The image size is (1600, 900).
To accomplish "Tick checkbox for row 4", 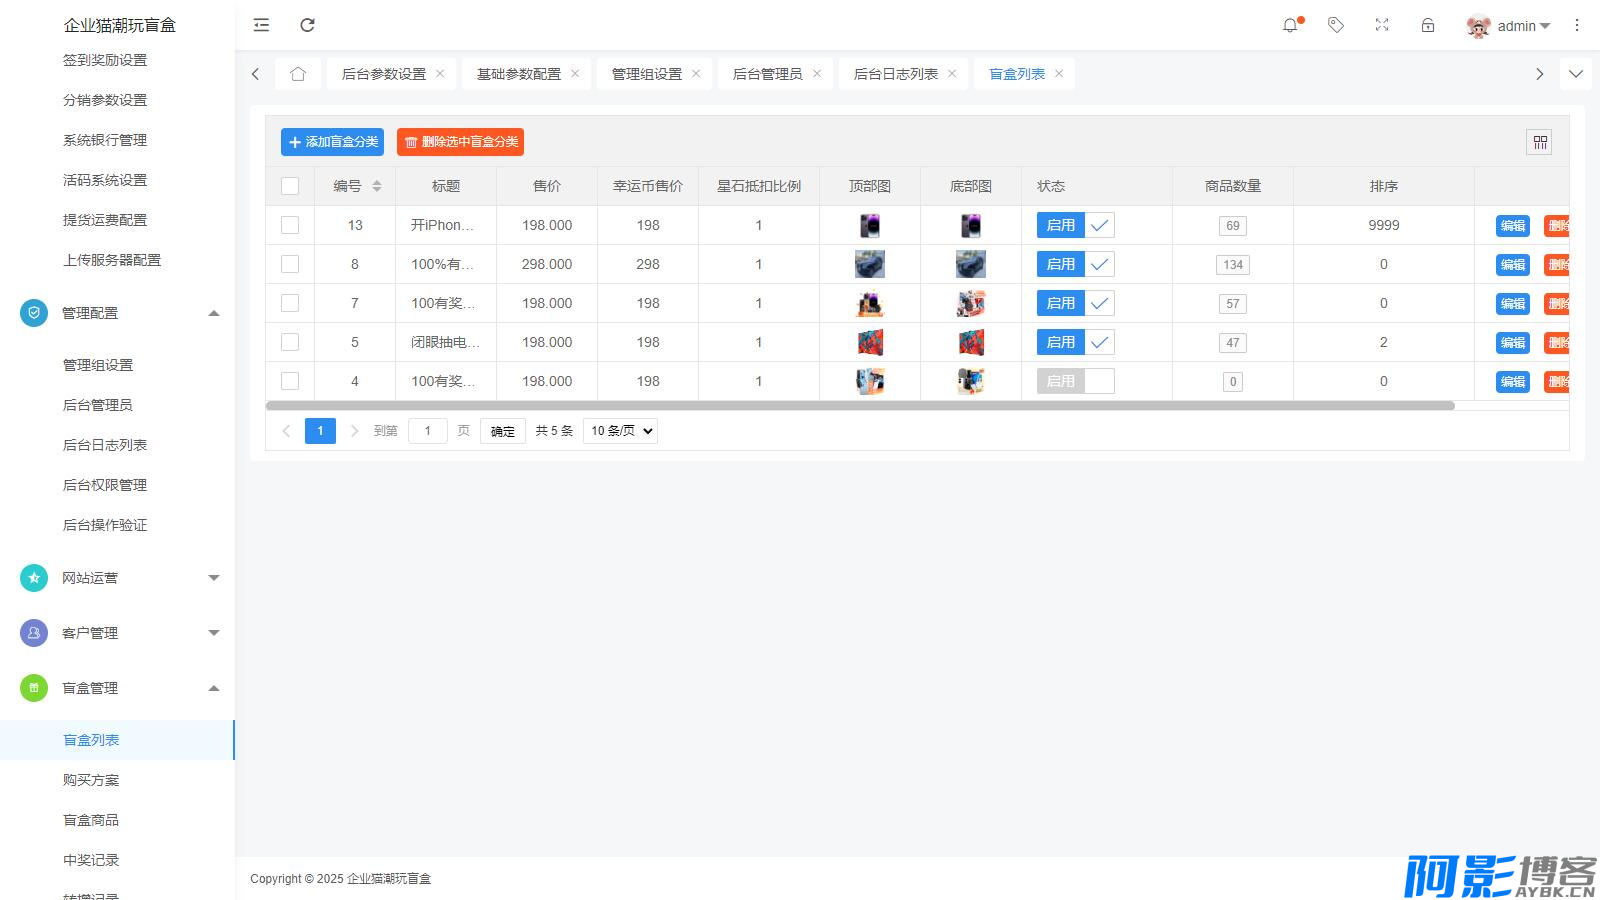I will [x=290, y=381].
